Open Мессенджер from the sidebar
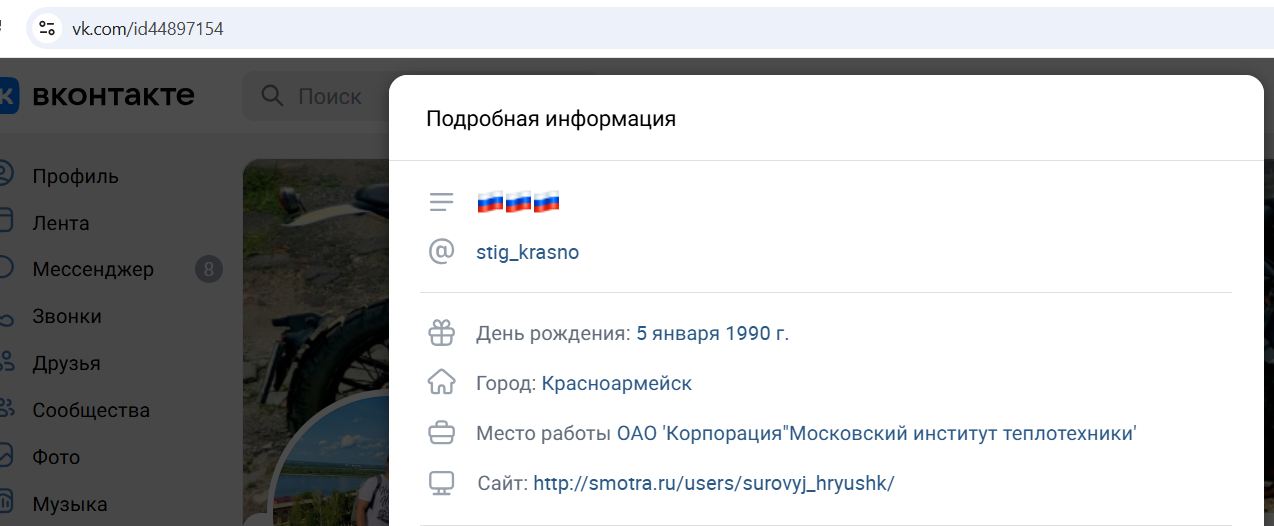1274x526 pixels. point(93,269)
